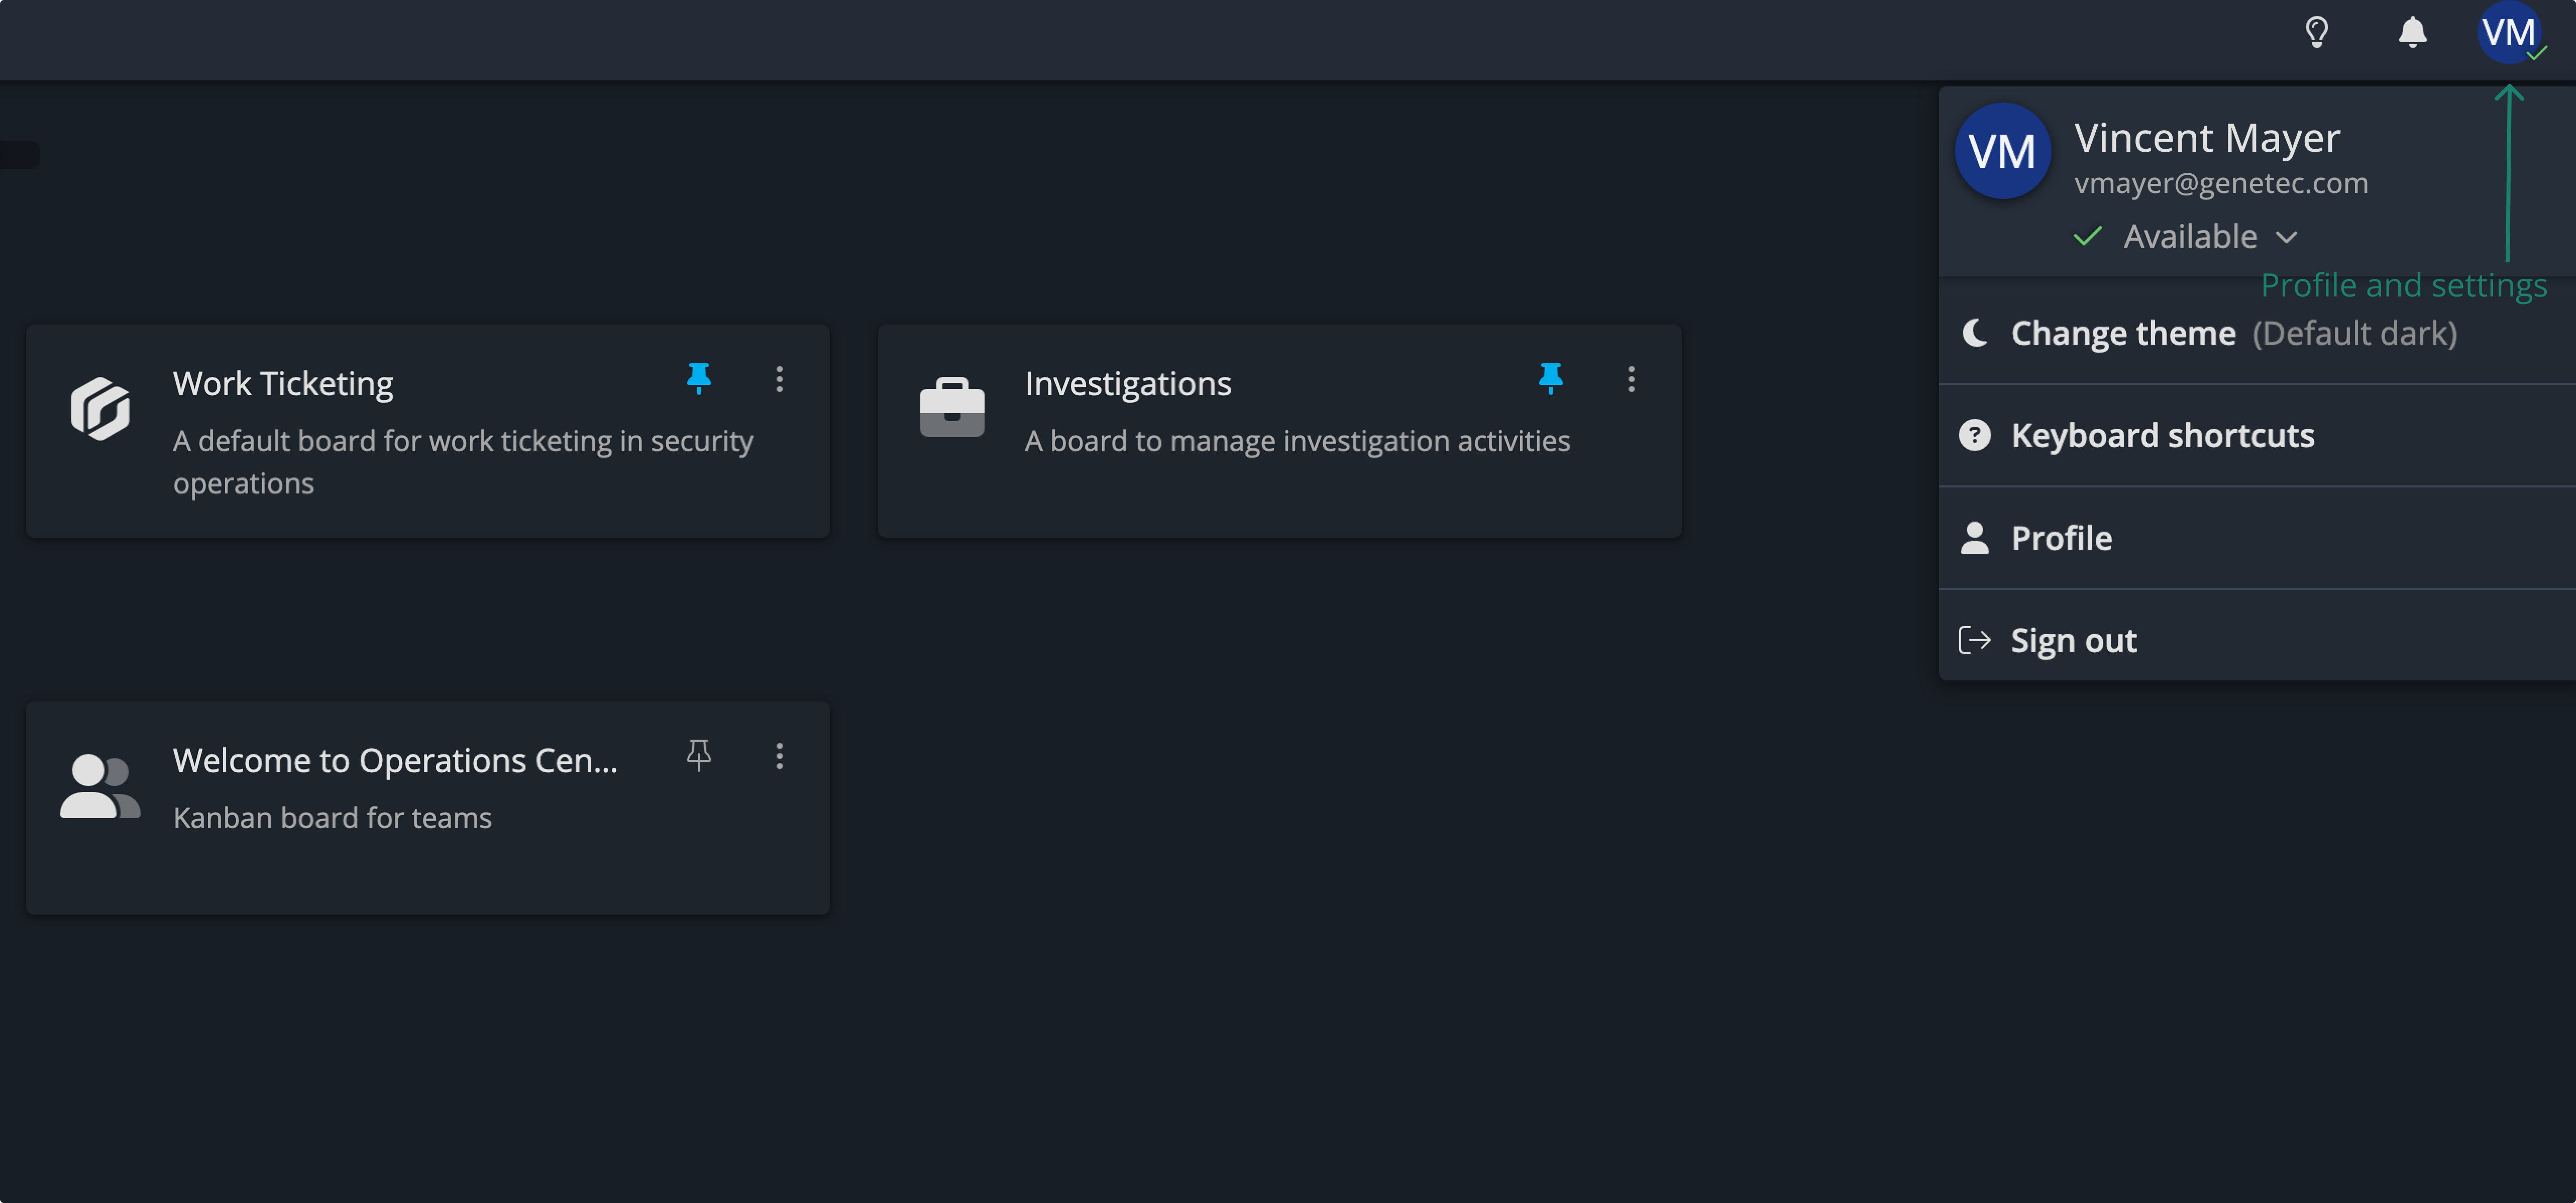The height and width of the screenshot is (1203, 2576).
Task: Select Change theme menu item
Action: (x=2257, y=332)
